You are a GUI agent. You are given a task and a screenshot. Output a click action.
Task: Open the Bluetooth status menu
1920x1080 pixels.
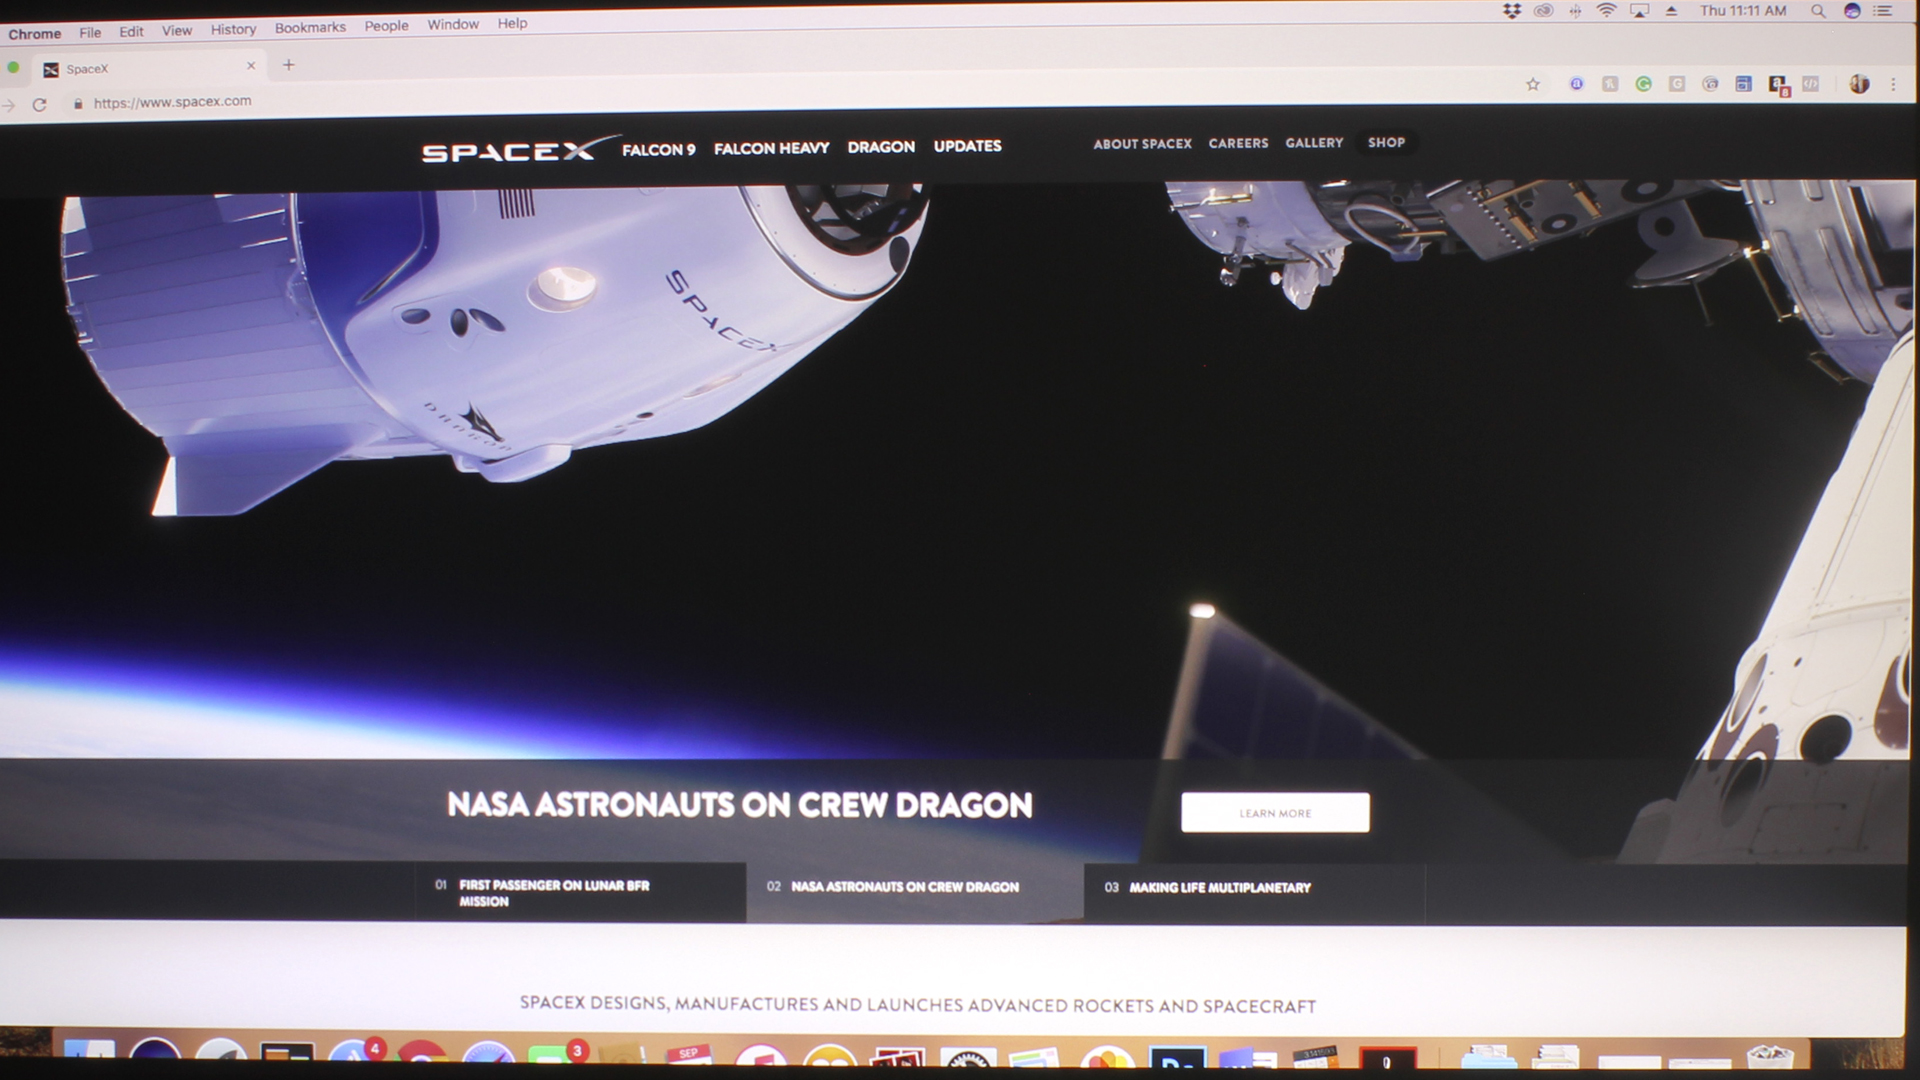(x=1575, y=11)
